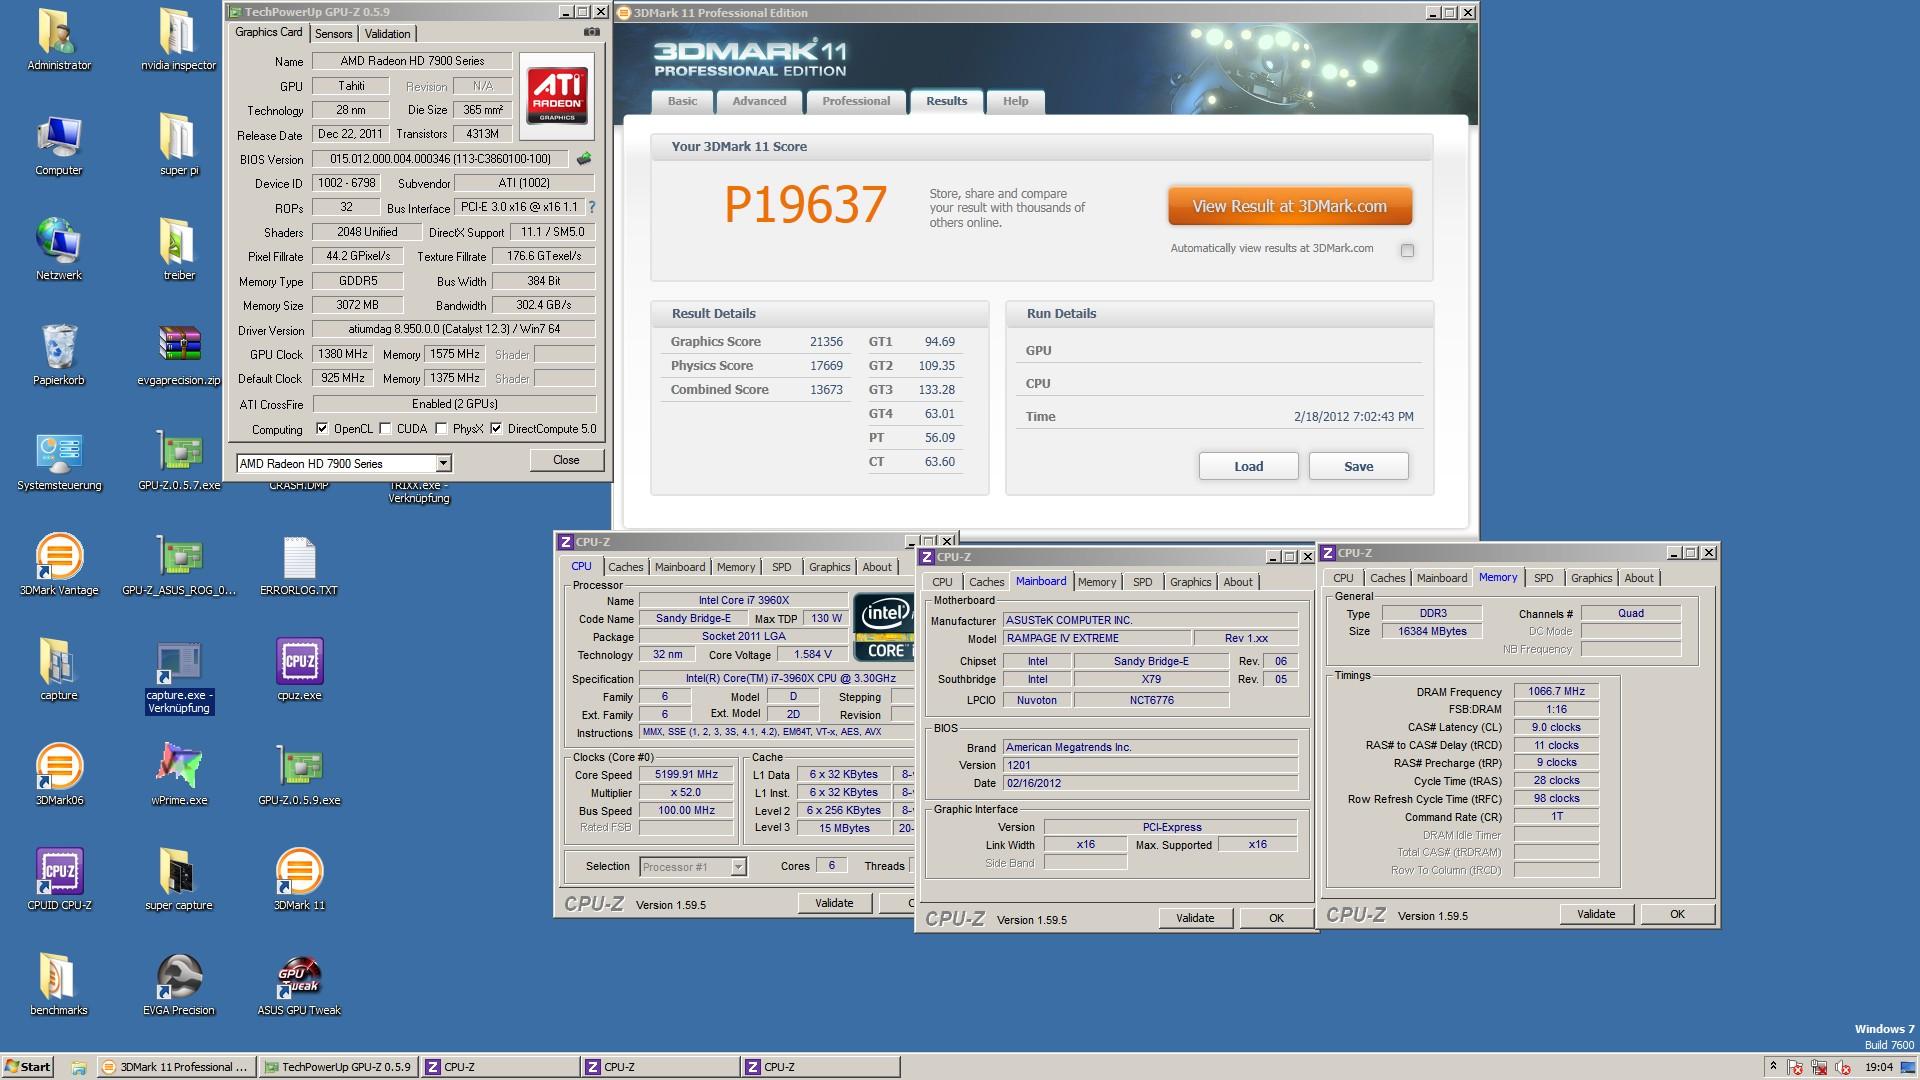Toggle DirectCompute 5.0 checkbox
The image size is (1920, 1080).
[x=496, y=428]
